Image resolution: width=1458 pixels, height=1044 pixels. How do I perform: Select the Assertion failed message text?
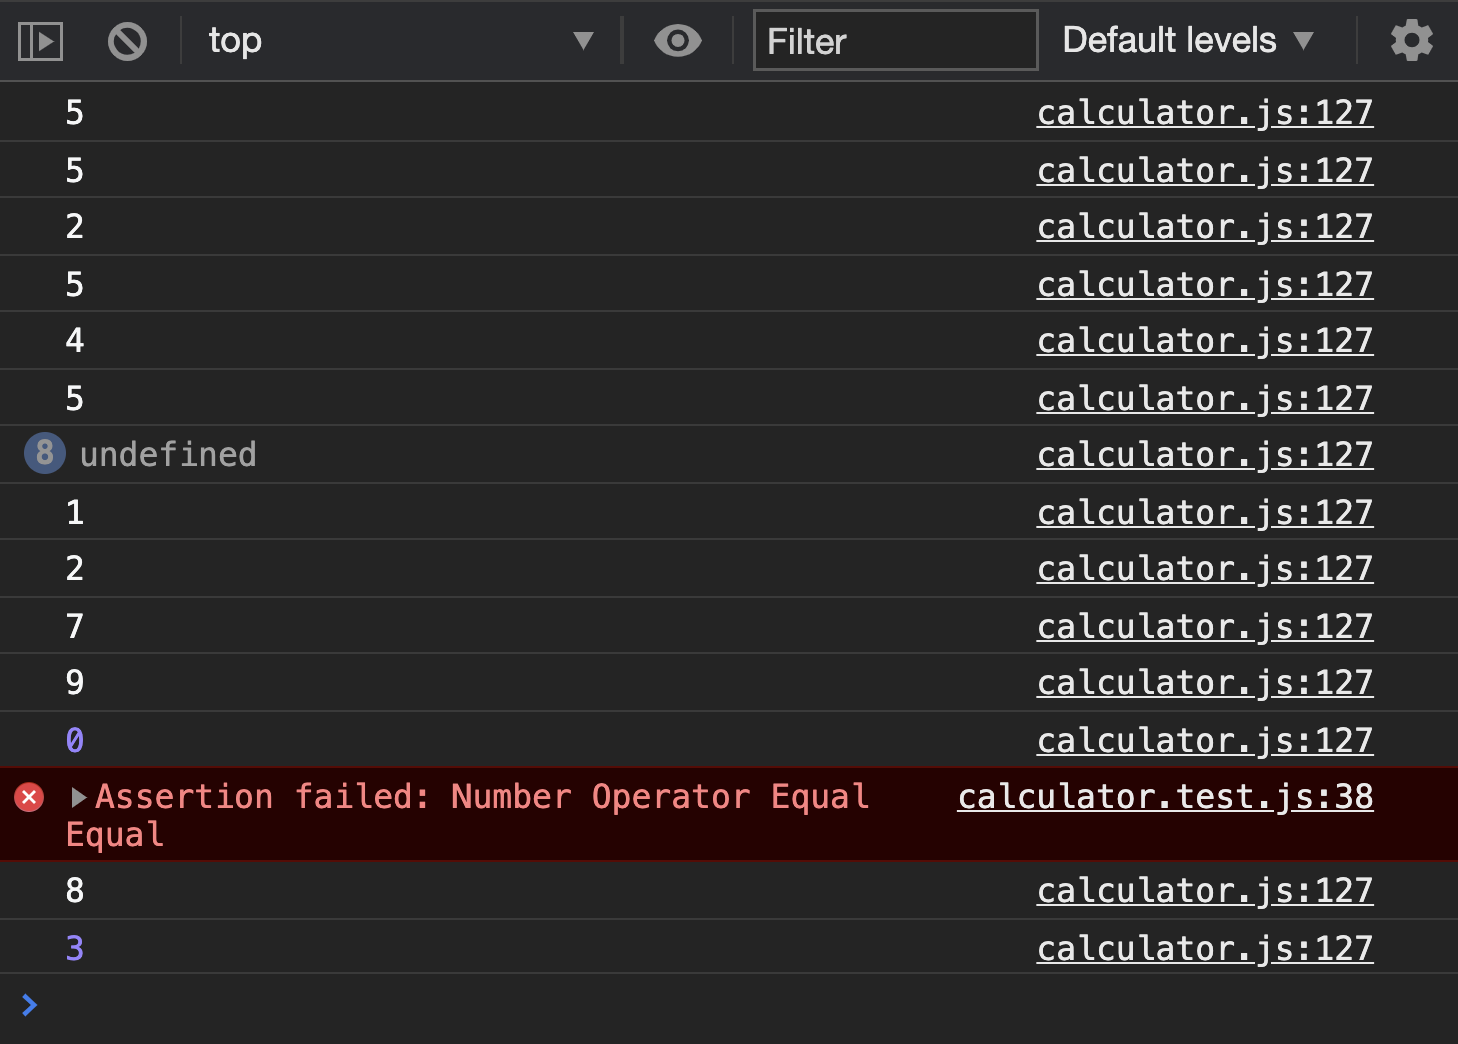[x=480, y=797]
